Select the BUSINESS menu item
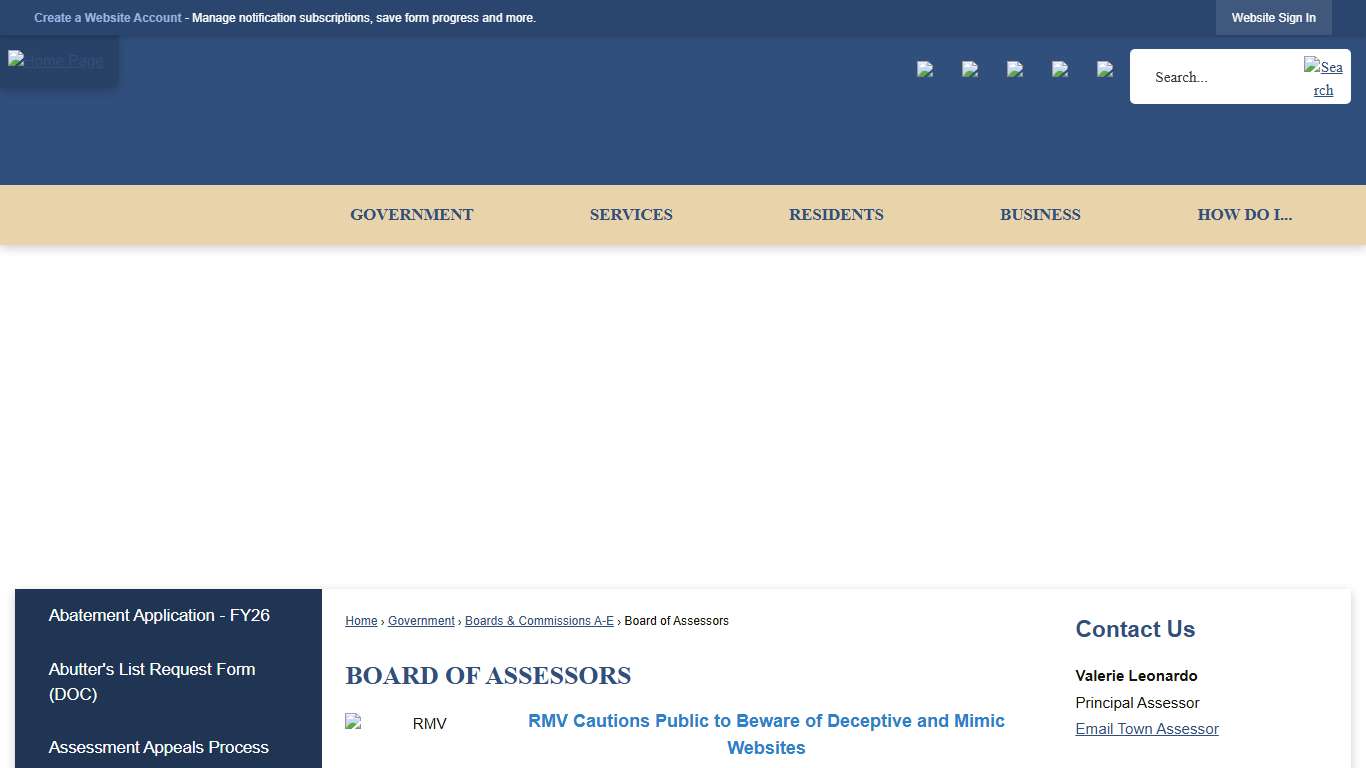1366x768 pixels. (x=1040, y=214)
